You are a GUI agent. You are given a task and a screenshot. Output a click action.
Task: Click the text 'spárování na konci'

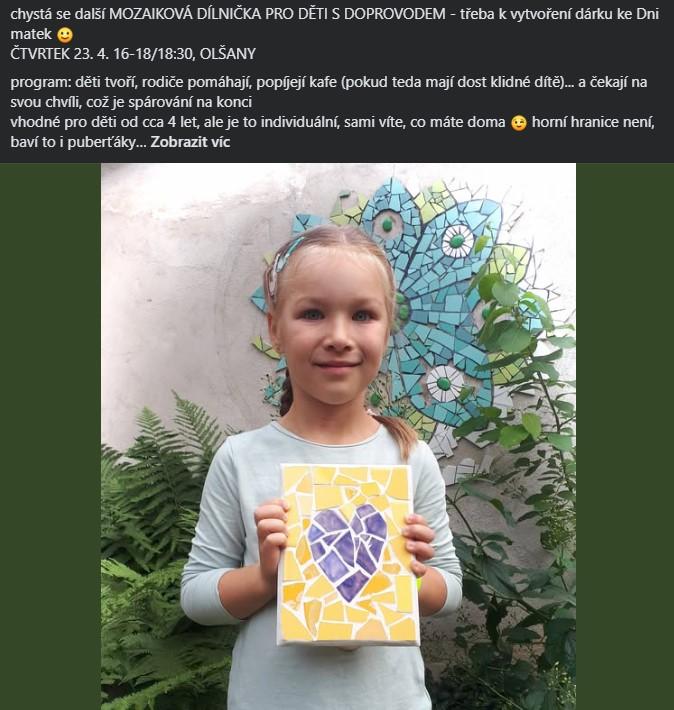[190, 102]
